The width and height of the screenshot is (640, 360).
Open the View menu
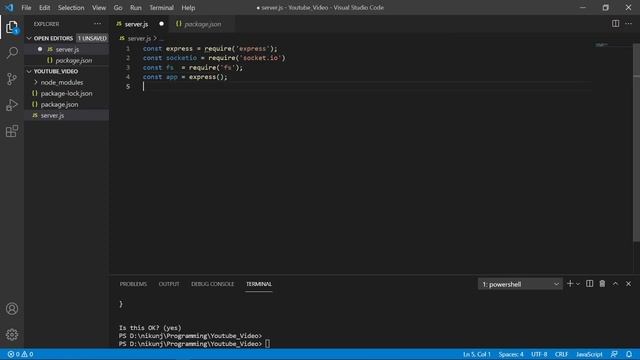(x=99, y=8)
